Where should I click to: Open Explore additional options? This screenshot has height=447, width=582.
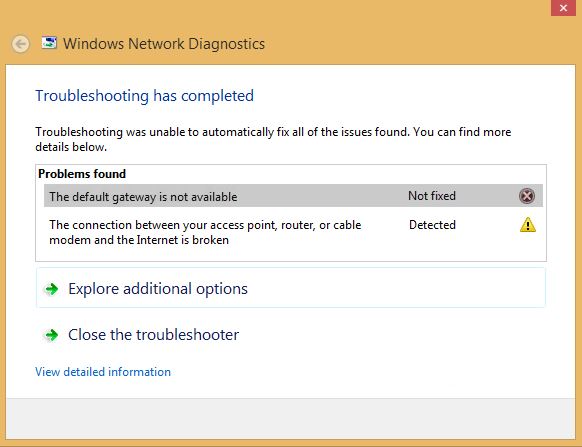point(291,288)
